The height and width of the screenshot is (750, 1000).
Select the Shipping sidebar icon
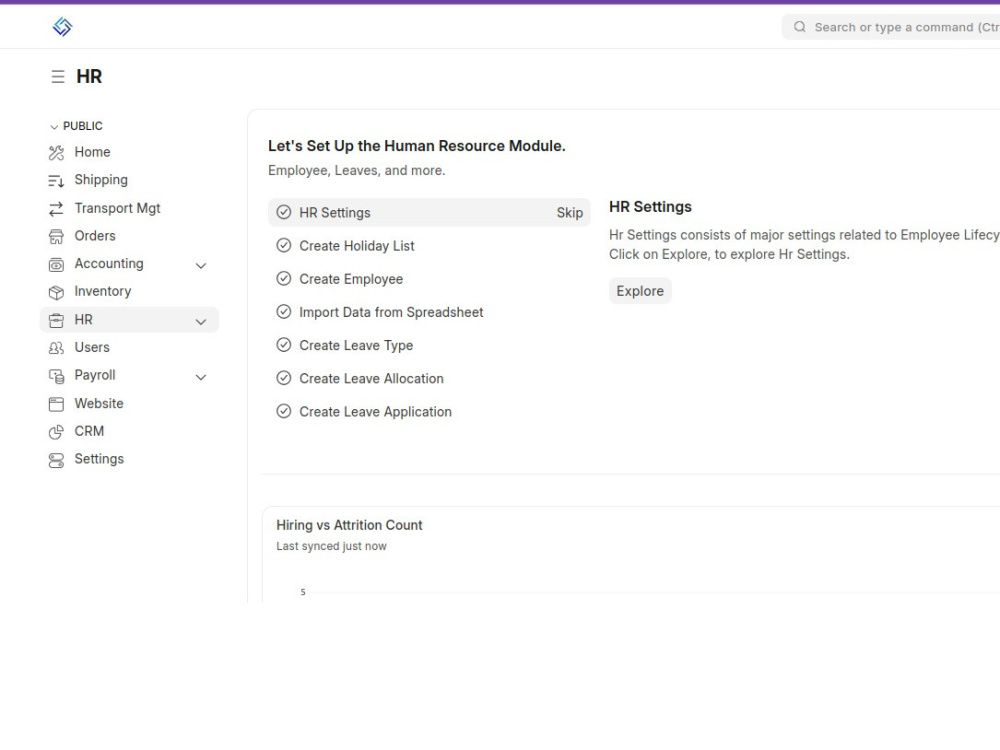coord(55,180)
